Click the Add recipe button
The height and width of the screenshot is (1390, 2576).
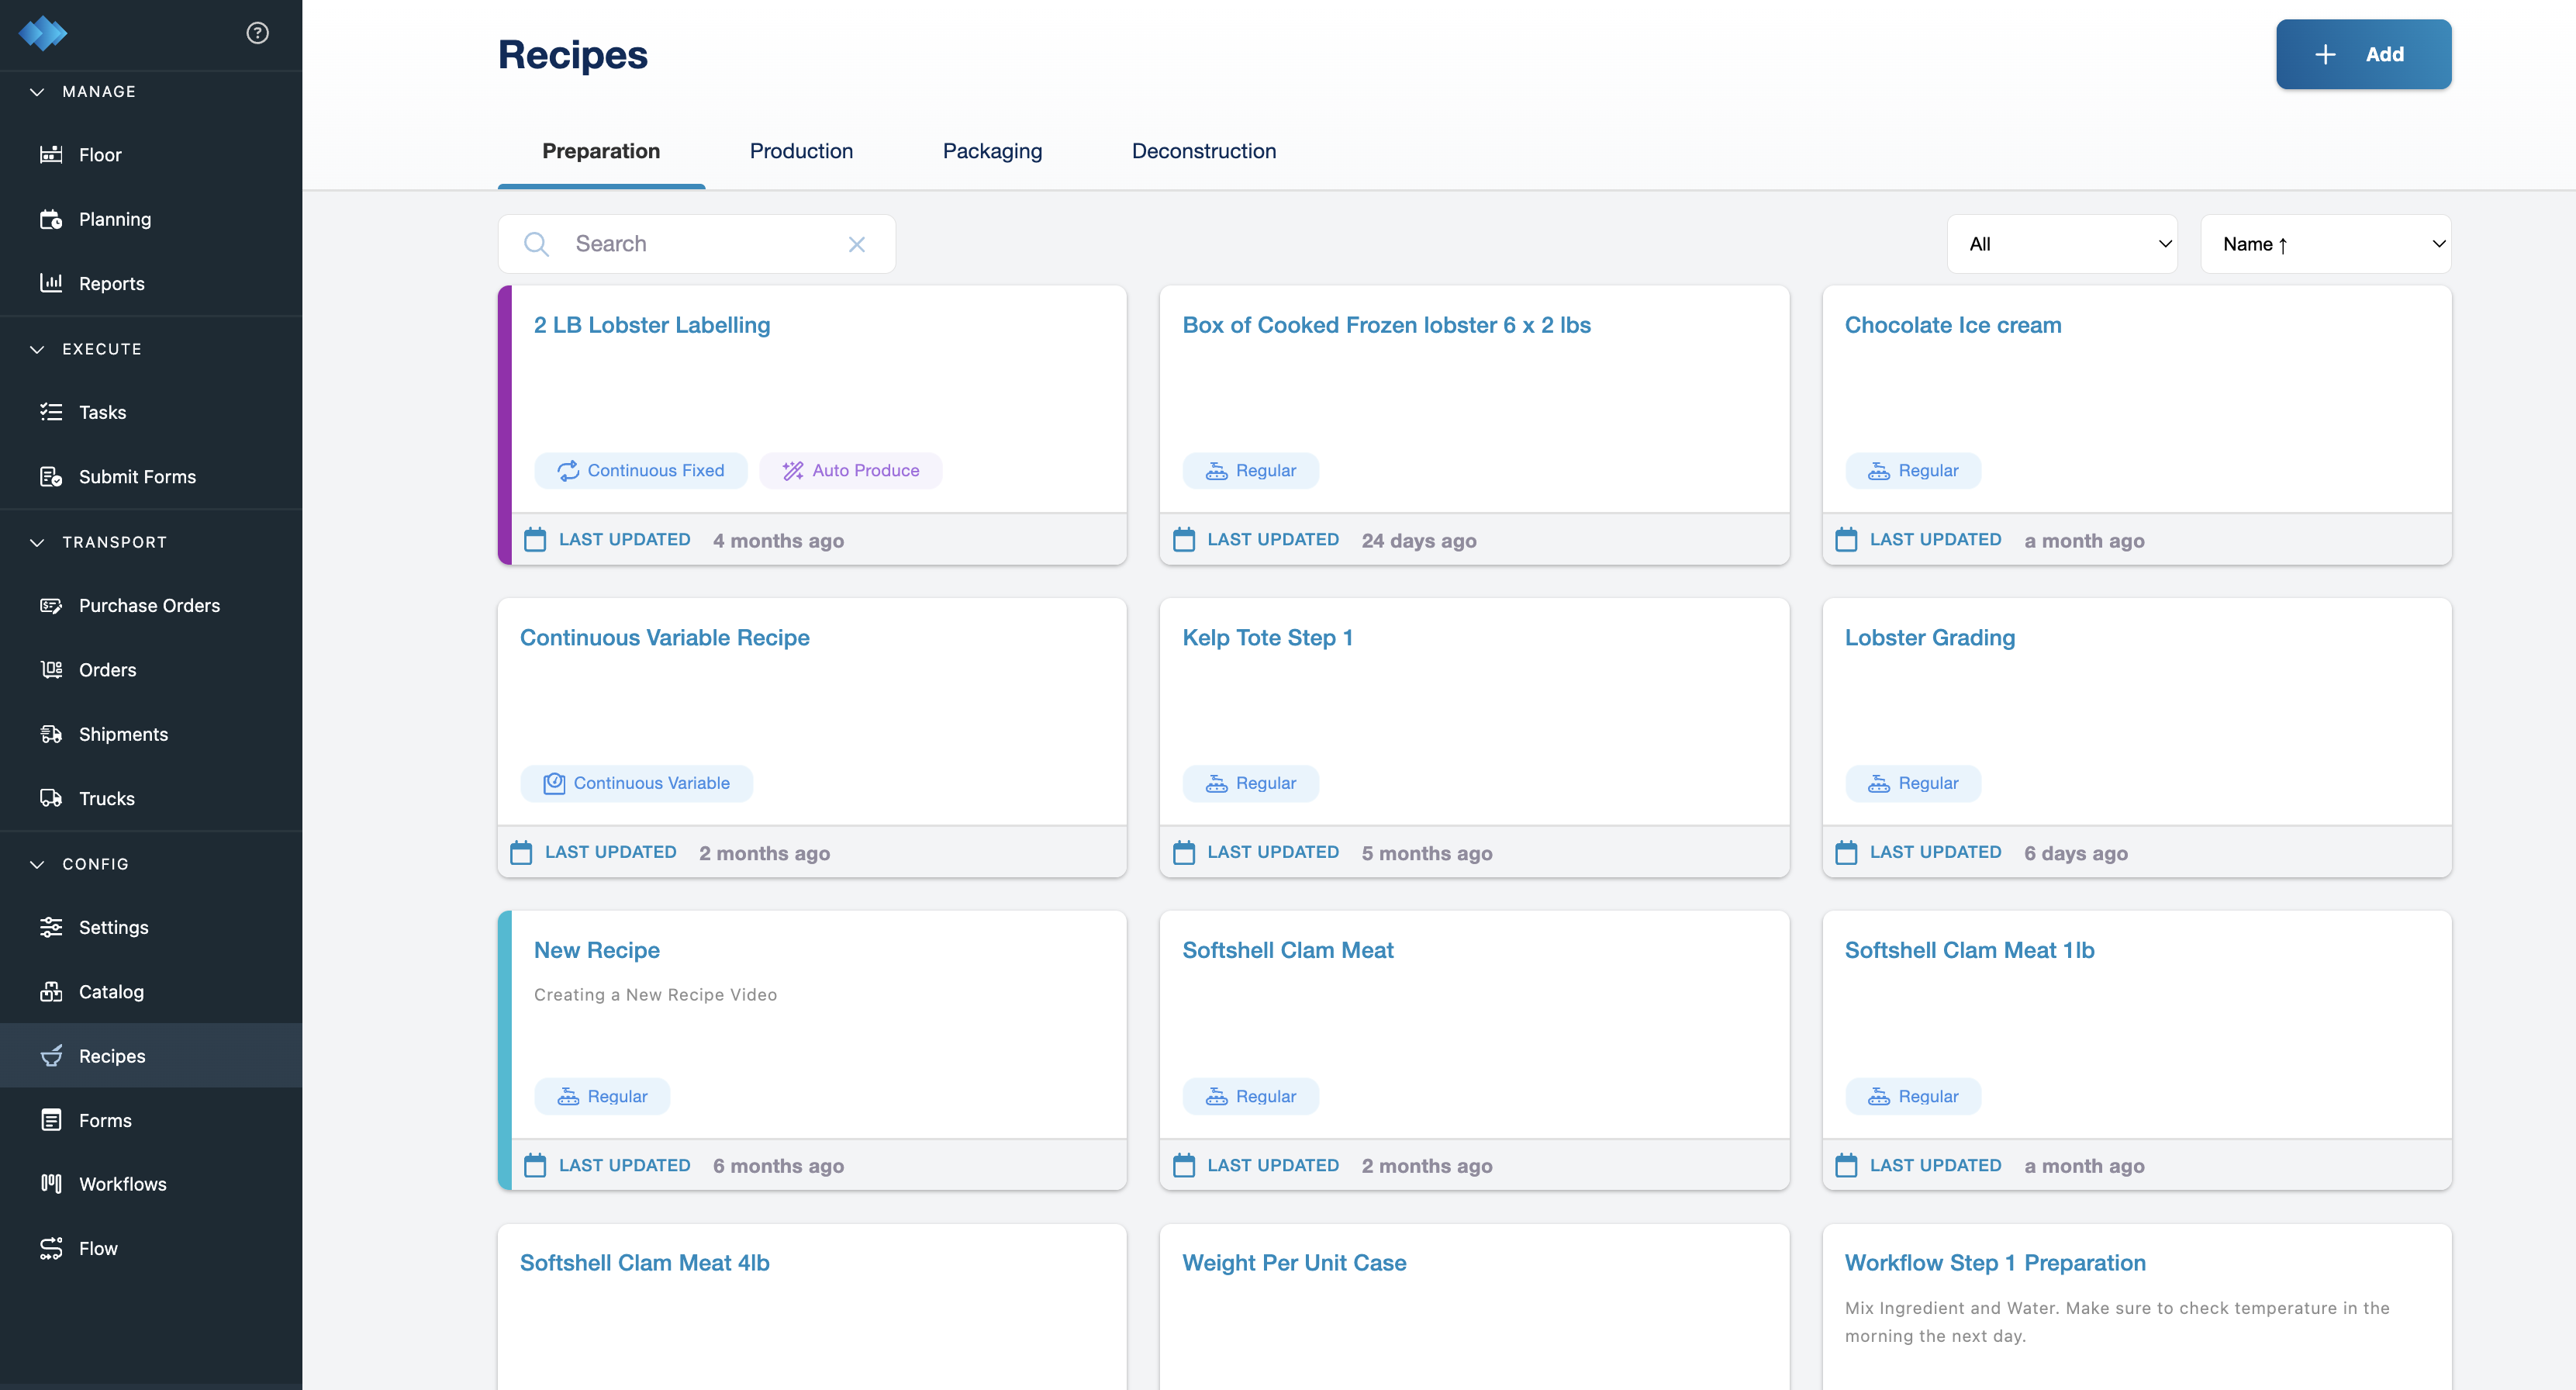tap(2362, 54)
